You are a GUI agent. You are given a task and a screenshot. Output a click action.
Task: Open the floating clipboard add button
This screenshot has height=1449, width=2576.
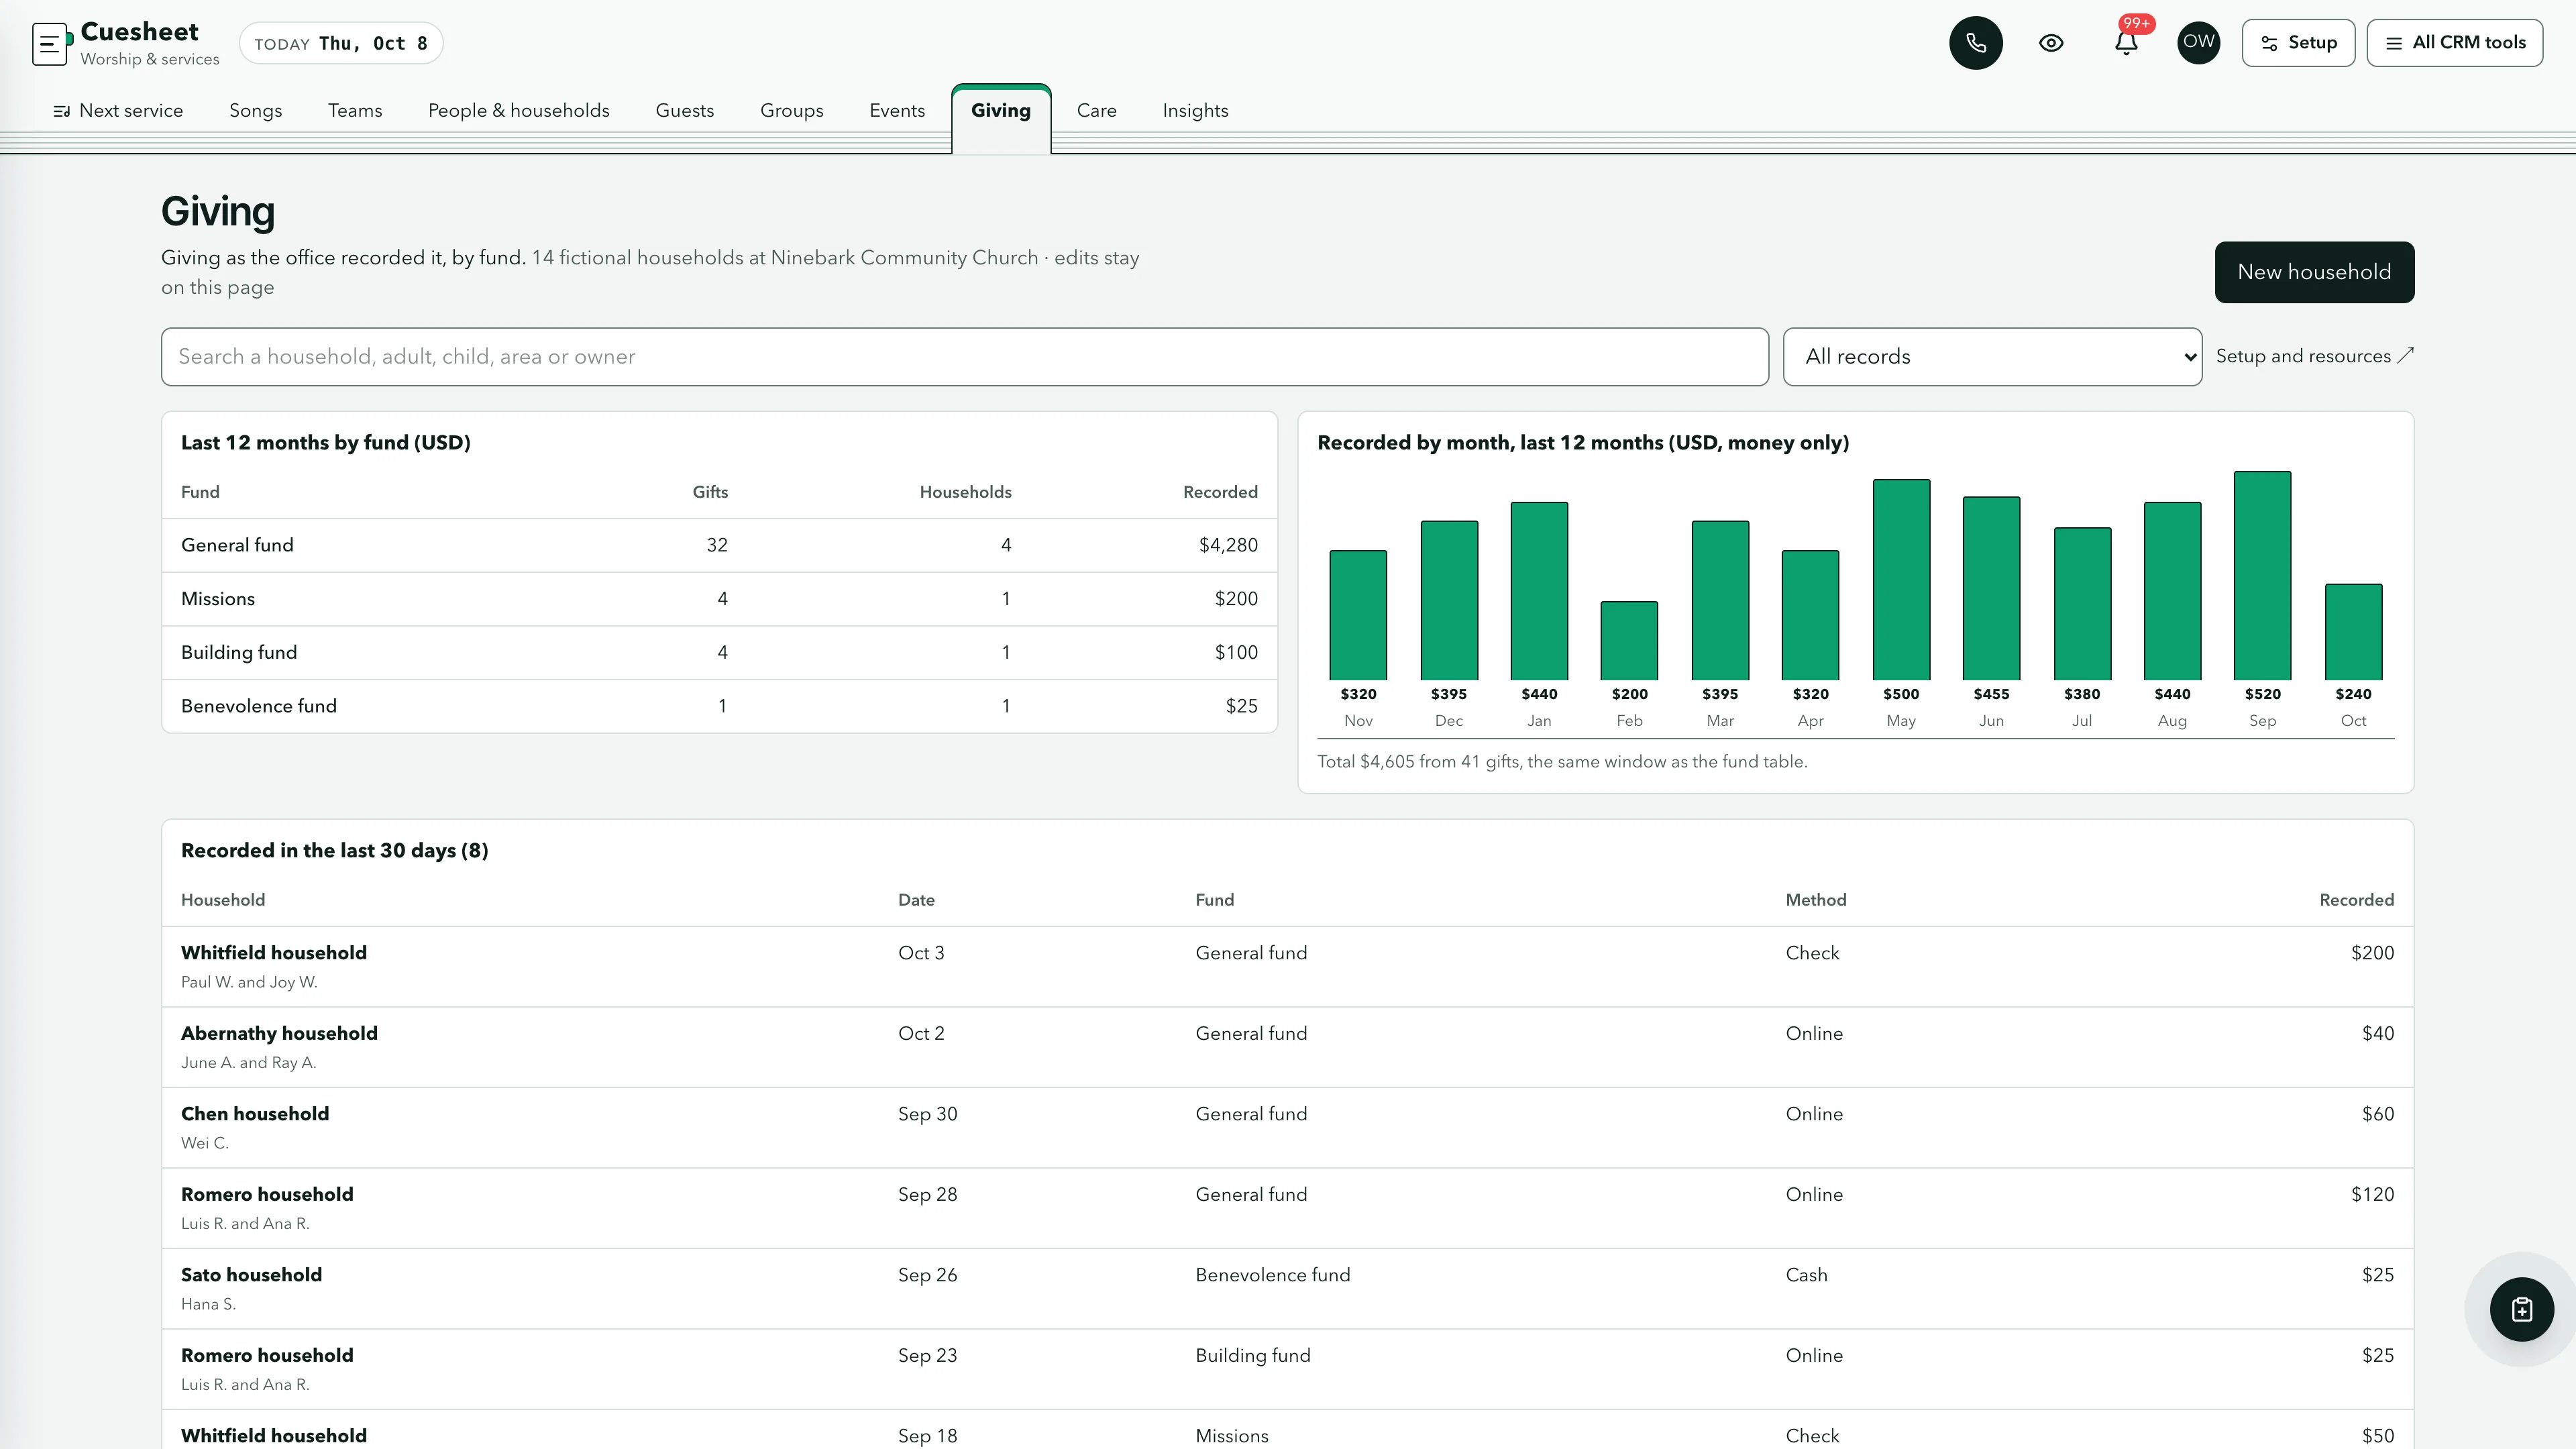[x=2521, y=1309]
